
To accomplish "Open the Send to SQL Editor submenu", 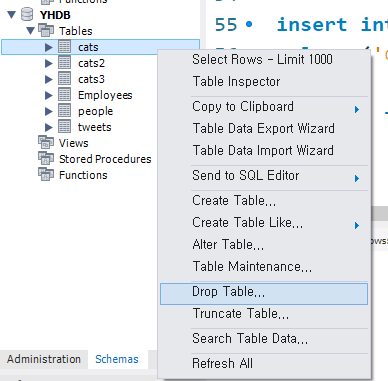I will (264, 176).
